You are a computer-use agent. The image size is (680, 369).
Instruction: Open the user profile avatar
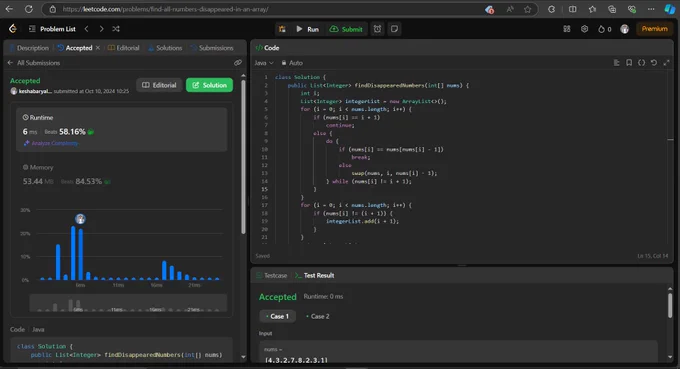click(624, 29)
